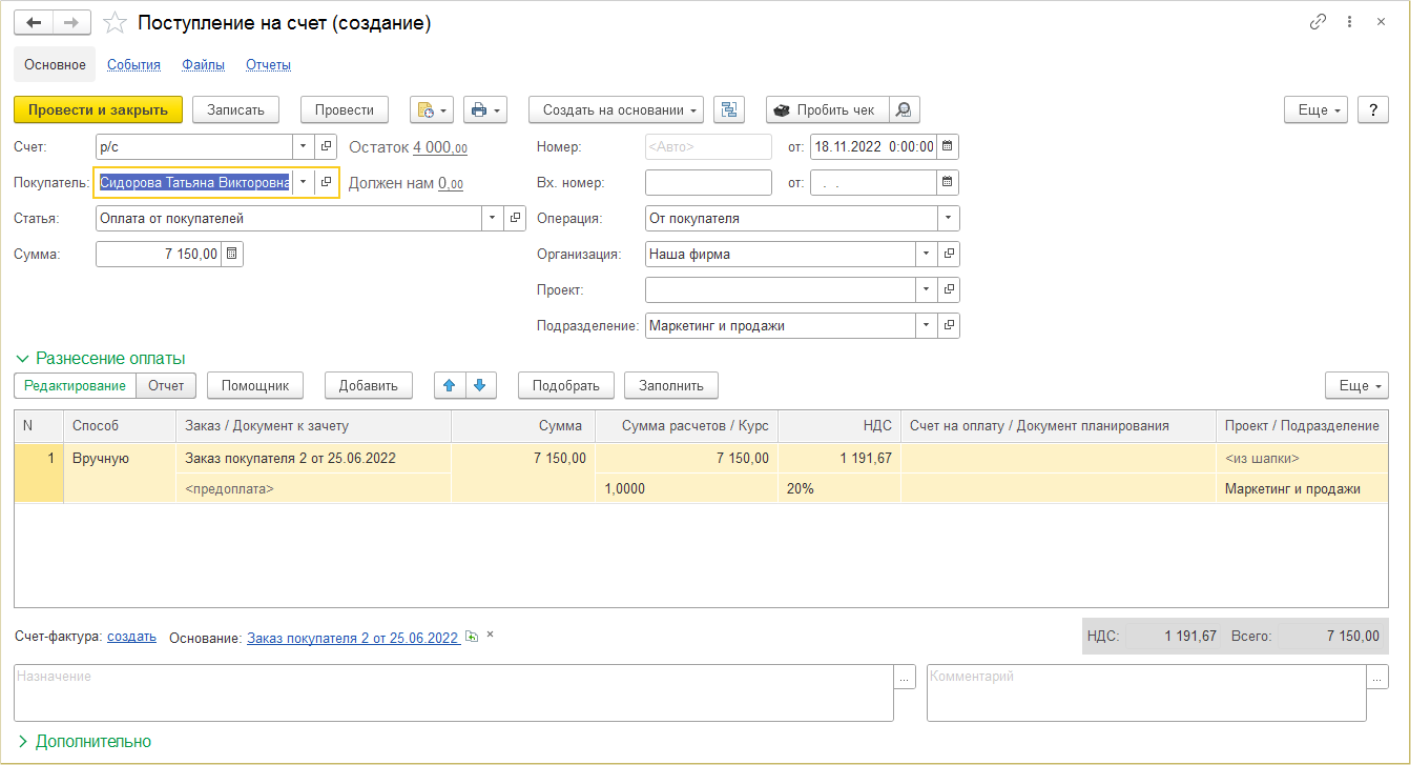Screen dimensions: 1411x765
Task: Open the payment table Еще menu
Action: coord(1357,385)
